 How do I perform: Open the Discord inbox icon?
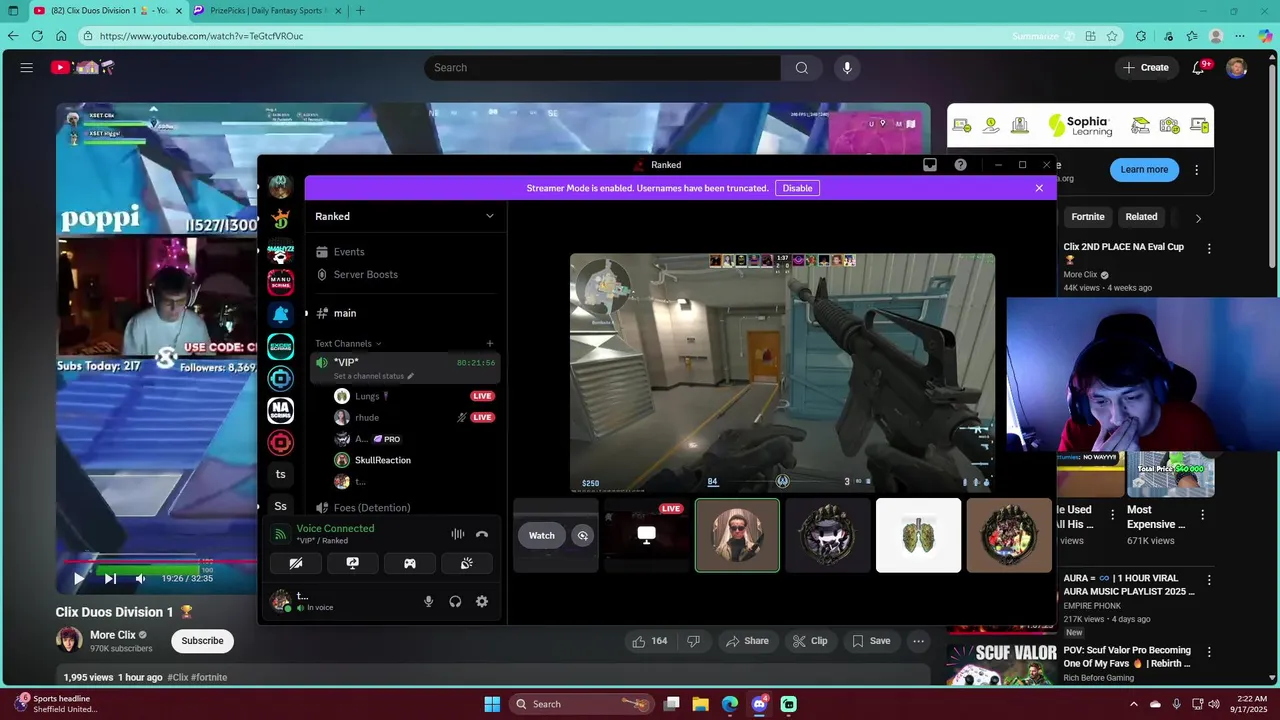[x=930, y=165]
